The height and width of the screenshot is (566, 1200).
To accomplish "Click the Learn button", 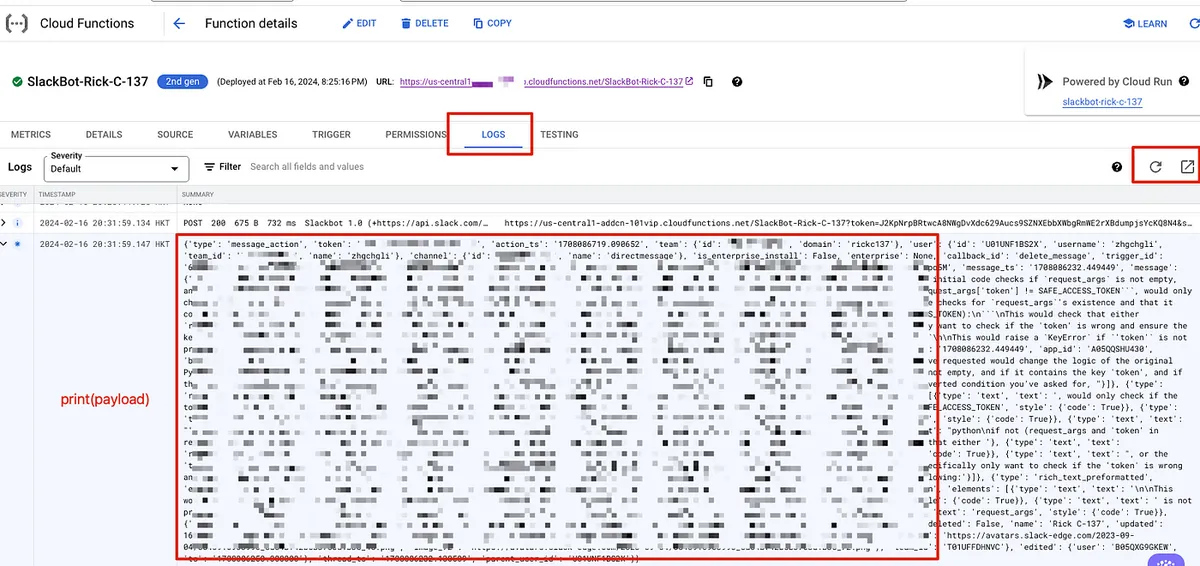I will tap(1145, 23).
